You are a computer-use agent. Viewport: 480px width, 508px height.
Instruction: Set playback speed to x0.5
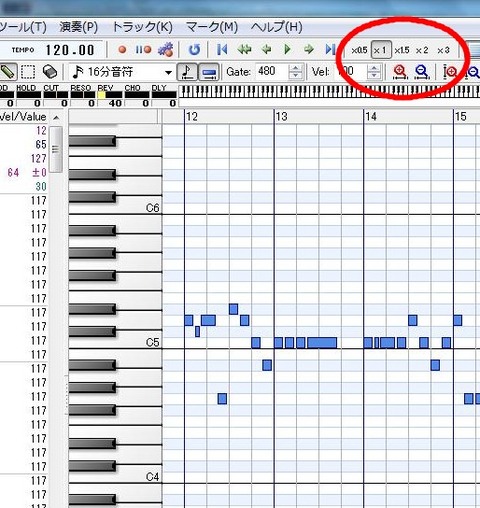[x=359, y=50]
